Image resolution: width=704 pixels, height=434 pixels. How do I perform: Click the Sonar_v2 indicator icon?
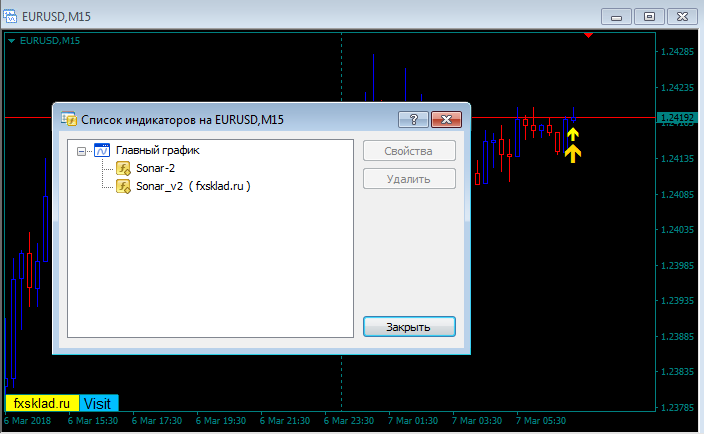point(123,186)
